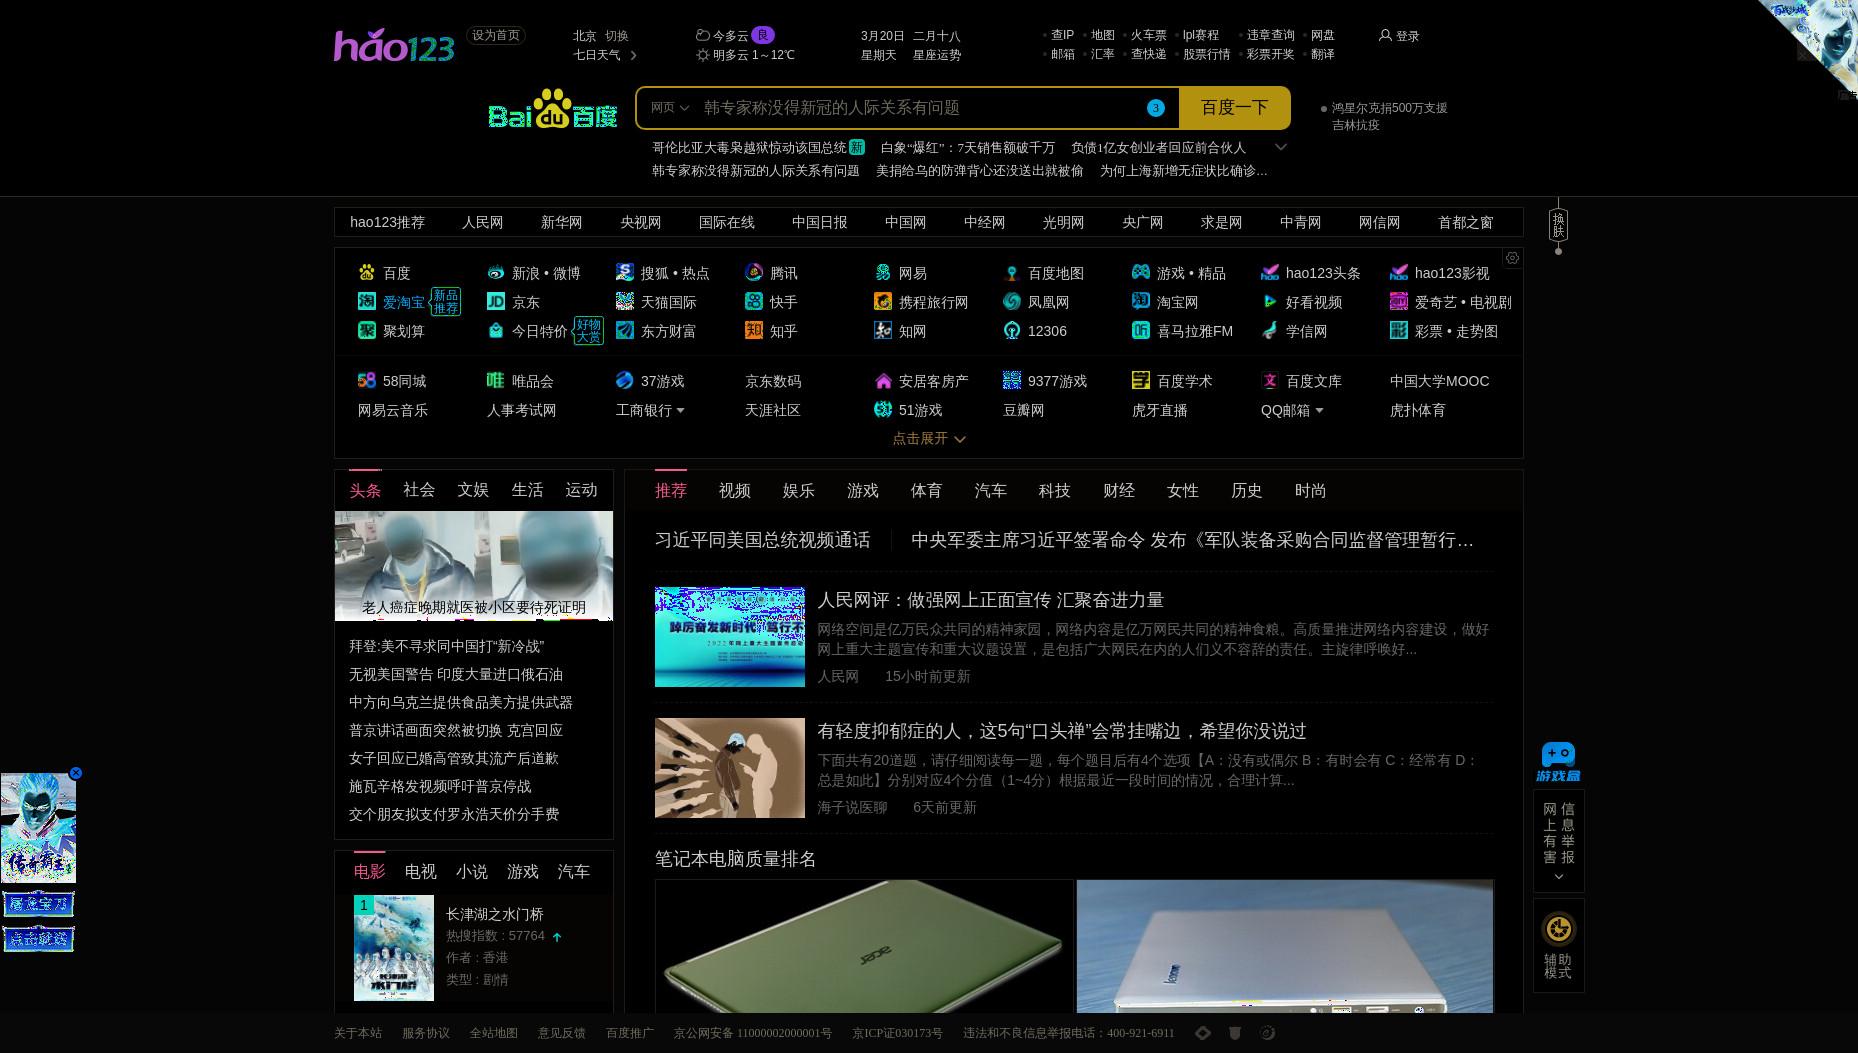Open the 网页 search type dropdown
Viewport: 1858px width, 1053px height.
coord(669,108)
